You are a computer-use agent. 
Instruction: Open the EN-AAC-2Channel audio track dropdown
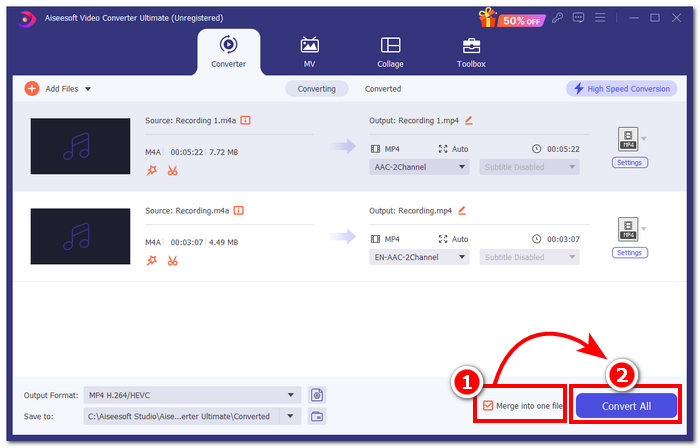[419, 257]
